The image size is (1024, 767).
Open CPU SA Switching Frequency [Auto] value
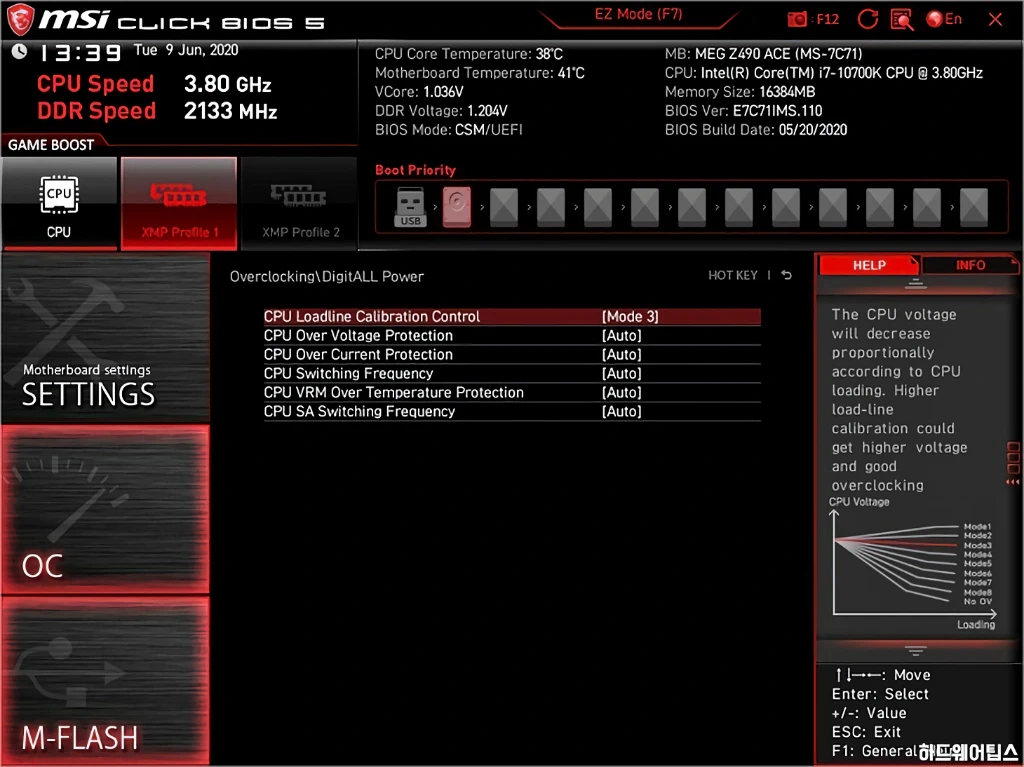tap(622, 411)
